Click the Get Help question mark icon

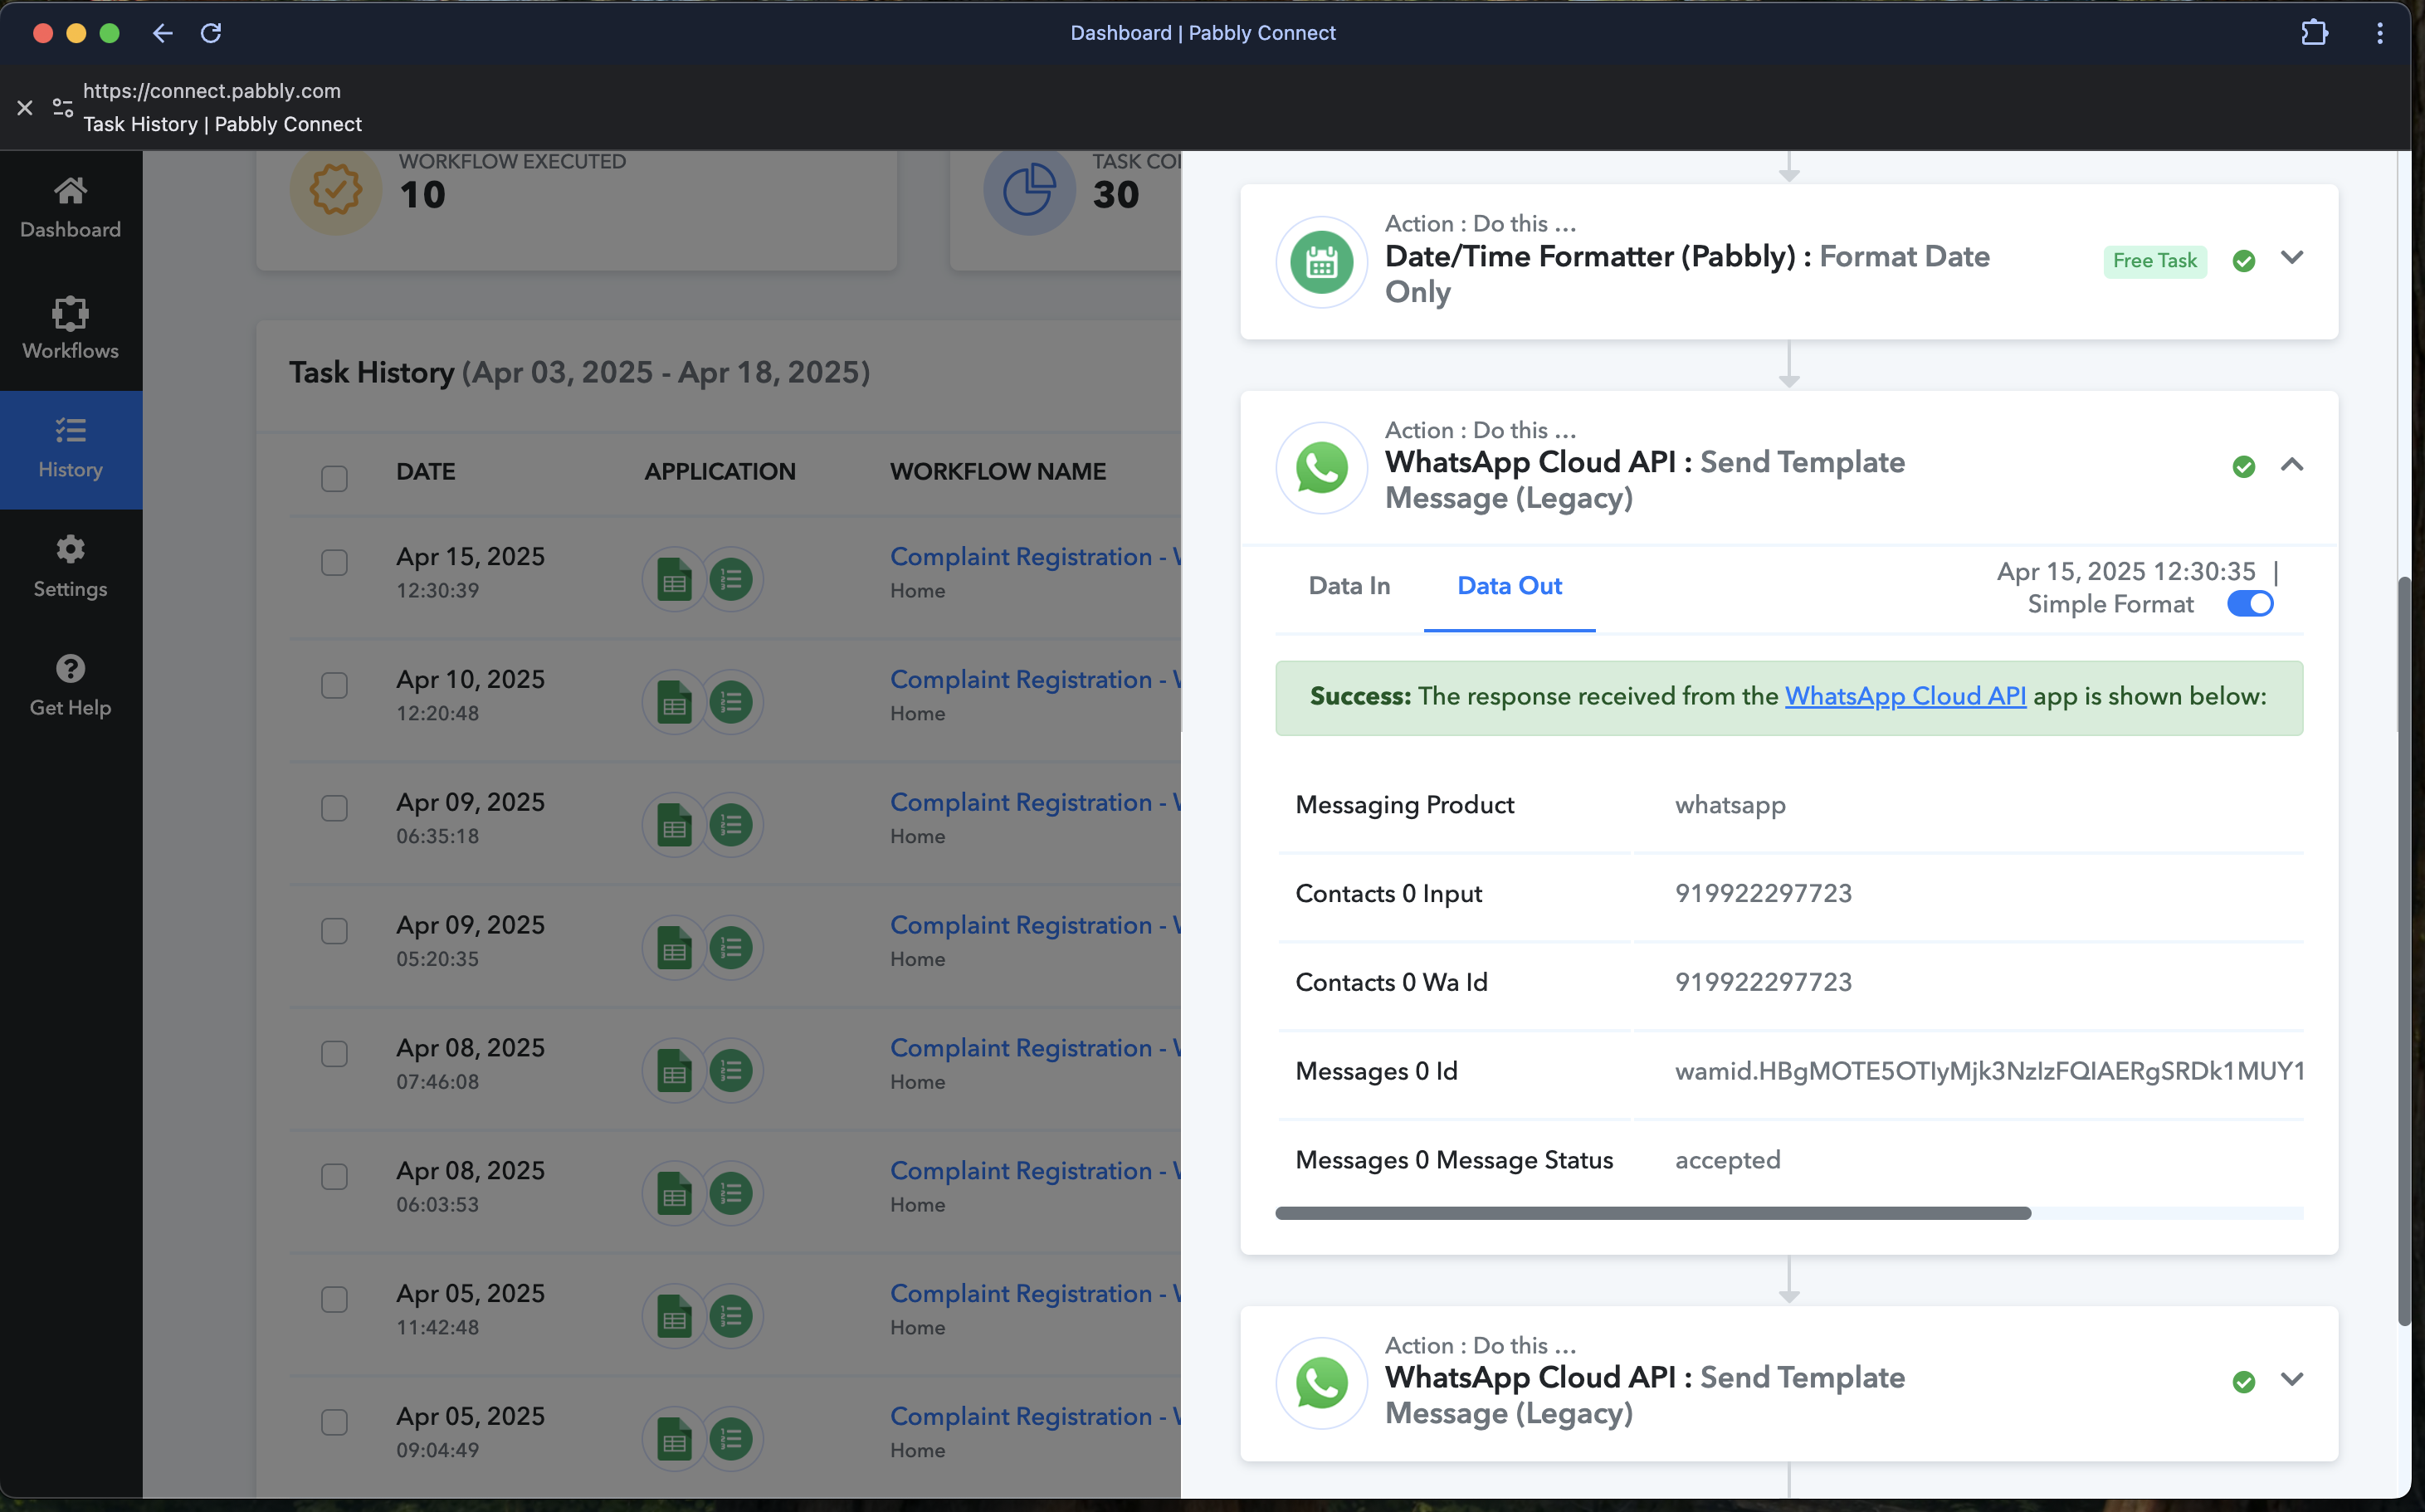70,668
